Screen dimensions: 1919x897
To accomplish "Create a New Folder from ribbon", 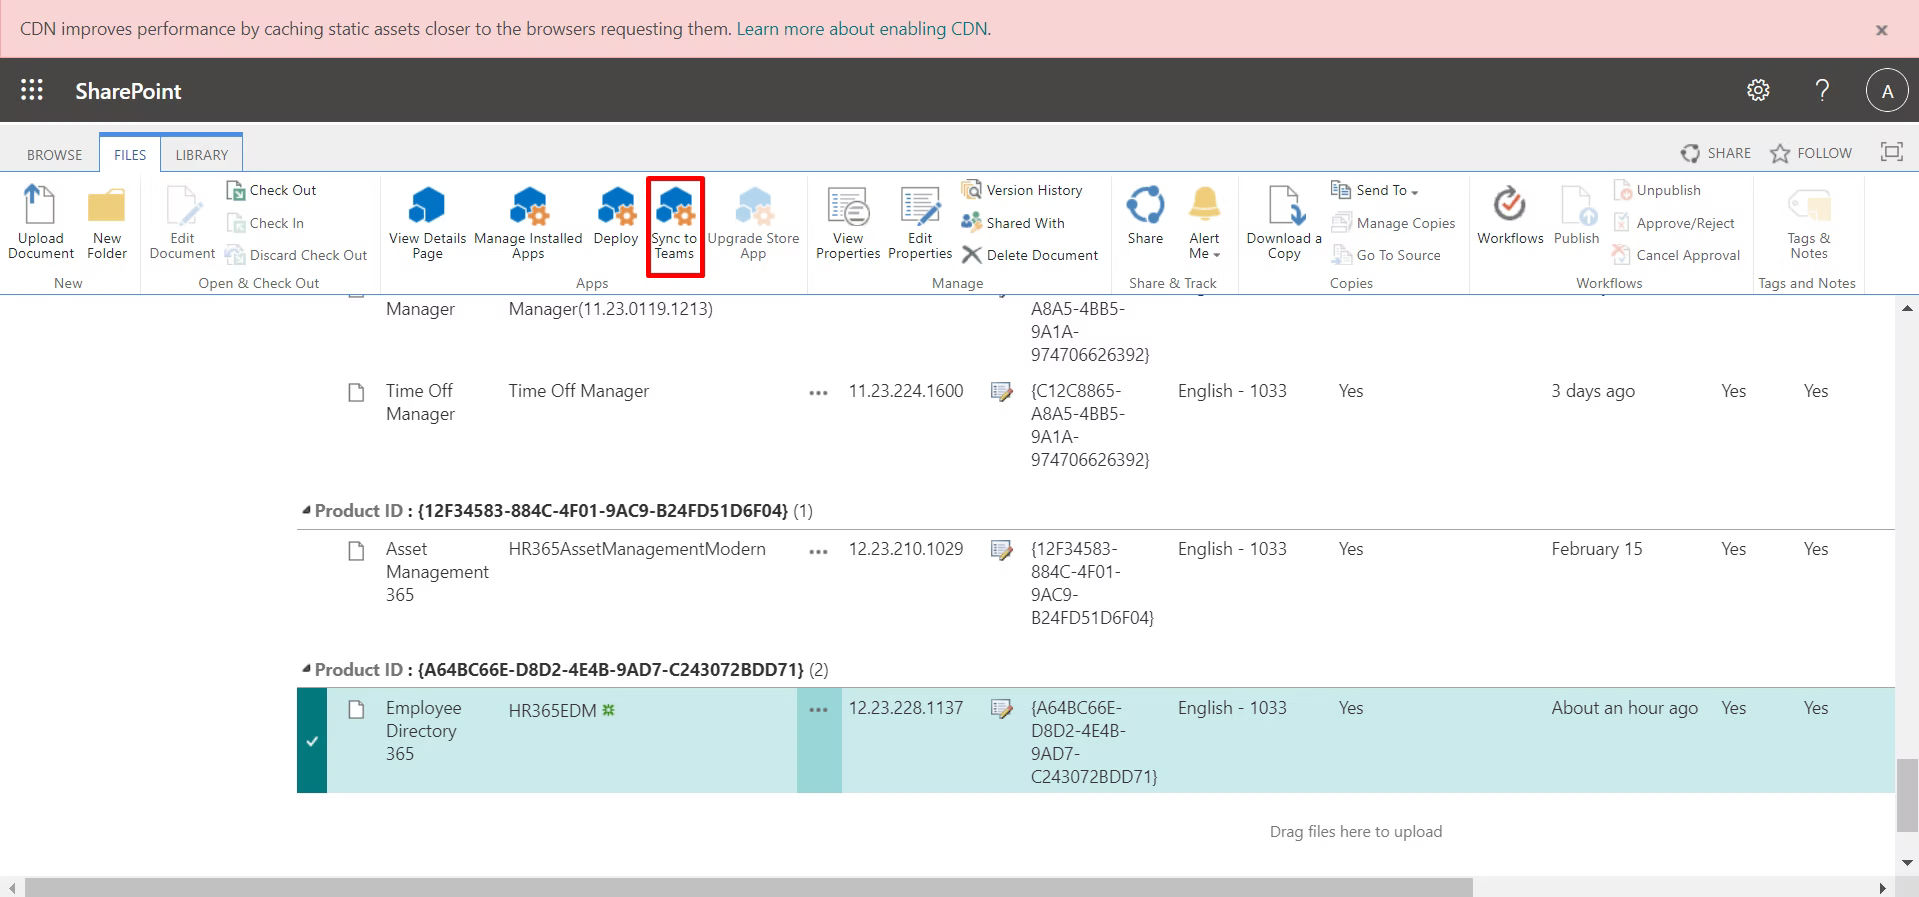I will pos(107,222).
